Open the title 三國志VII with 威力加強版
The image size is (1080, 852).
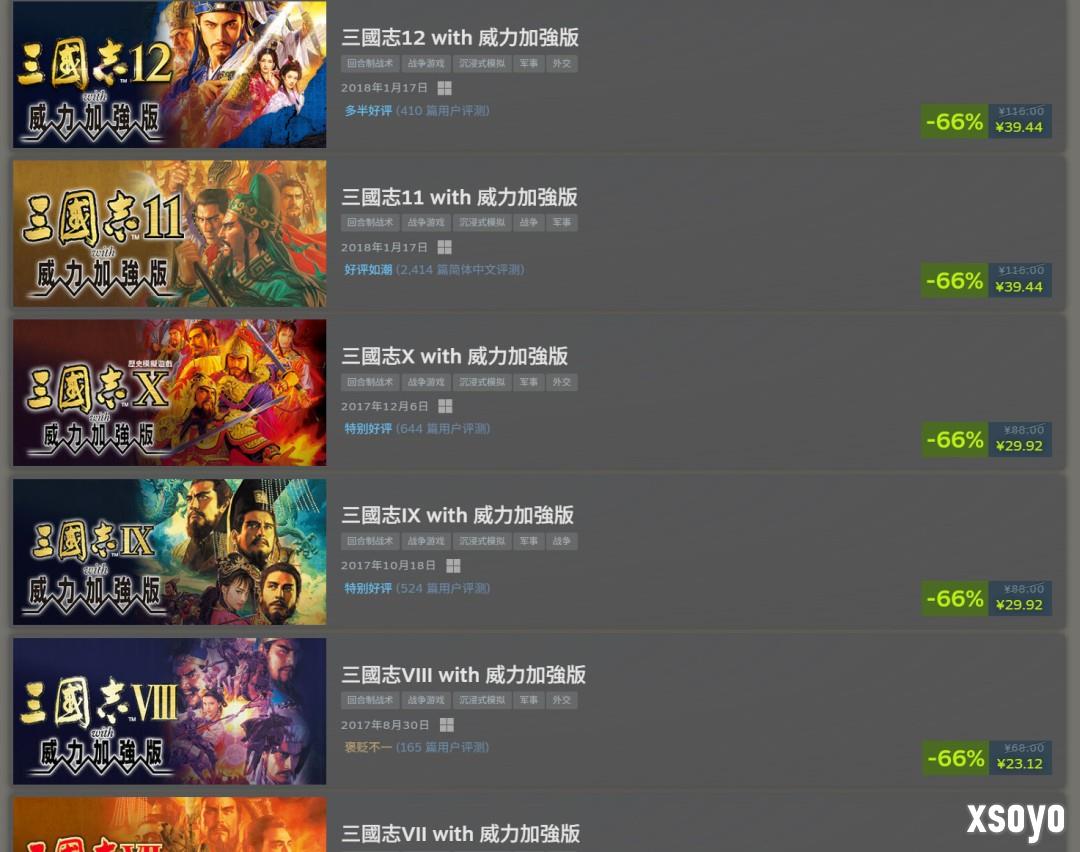[x=460, y=833]
